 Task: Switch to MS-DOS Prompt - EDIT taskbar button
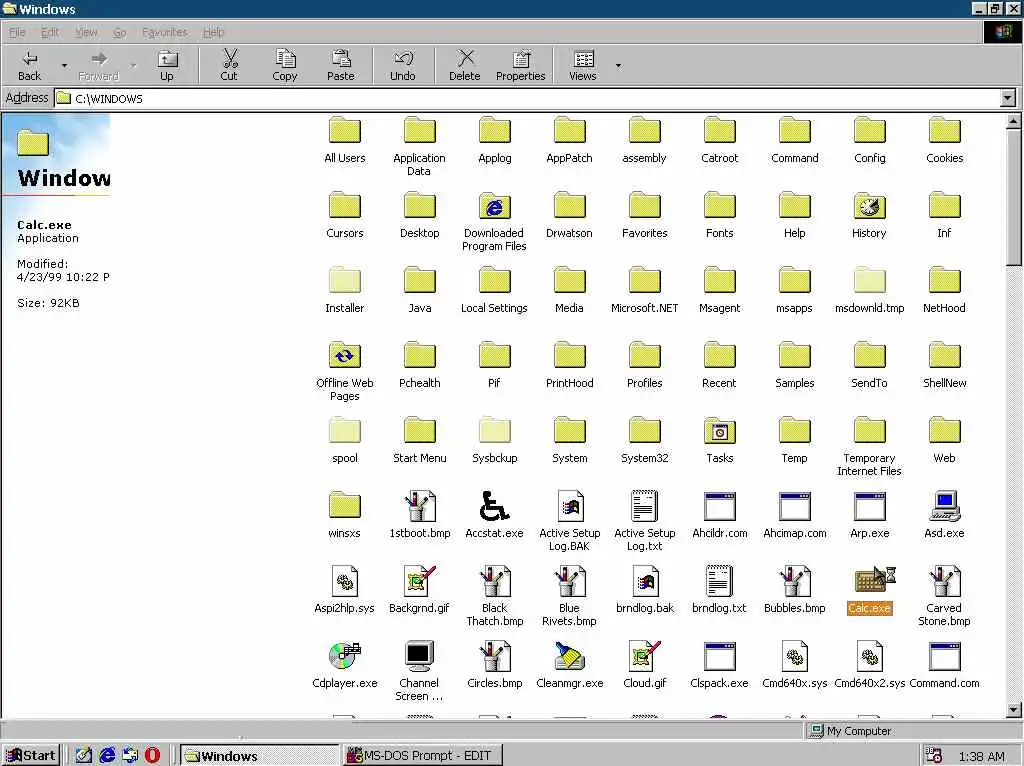point(423,756)
